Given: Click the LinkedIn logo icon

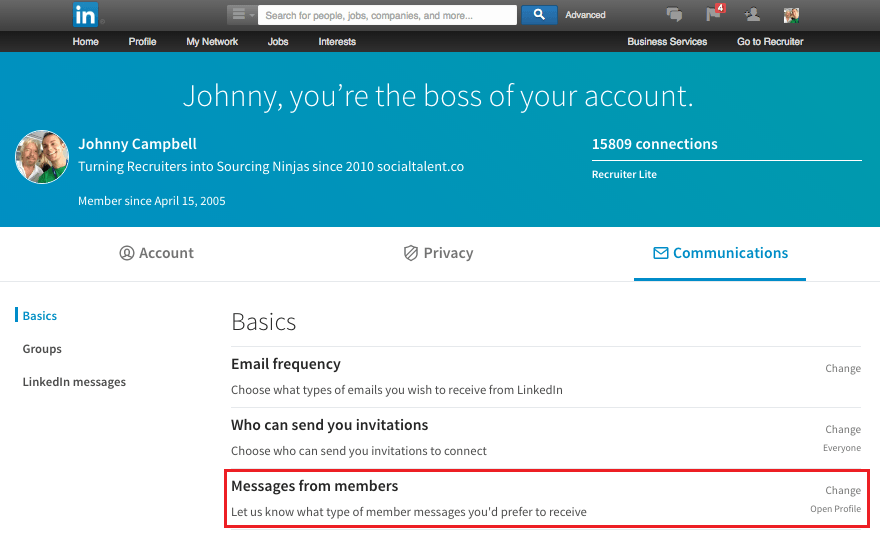Looking at the screenshot, I should pos(85,15).
